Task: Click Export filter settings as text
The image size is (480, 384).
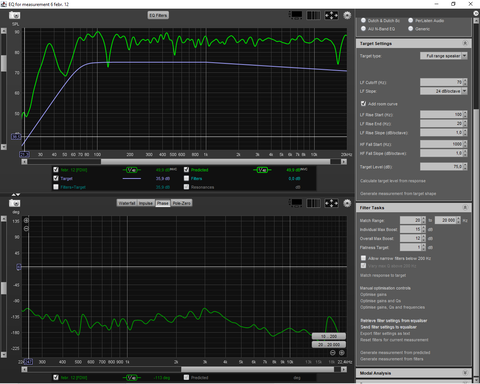Action: [385, 333]
